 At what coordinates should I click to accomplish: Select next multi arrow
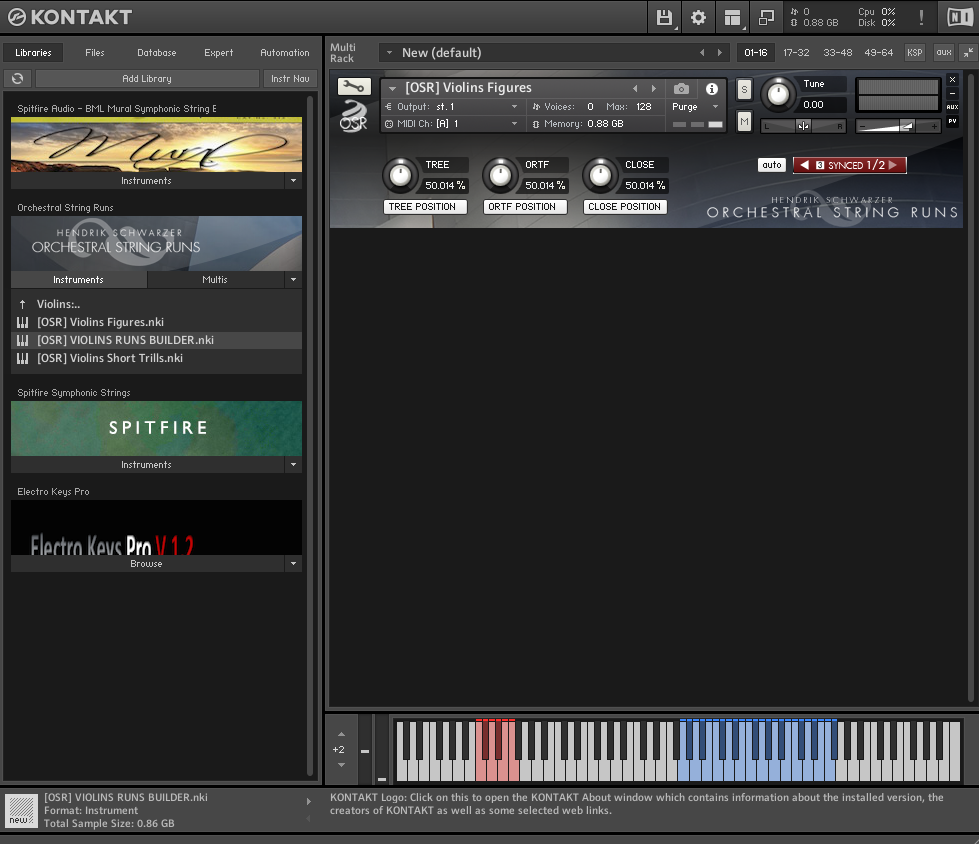click(719, 52)
